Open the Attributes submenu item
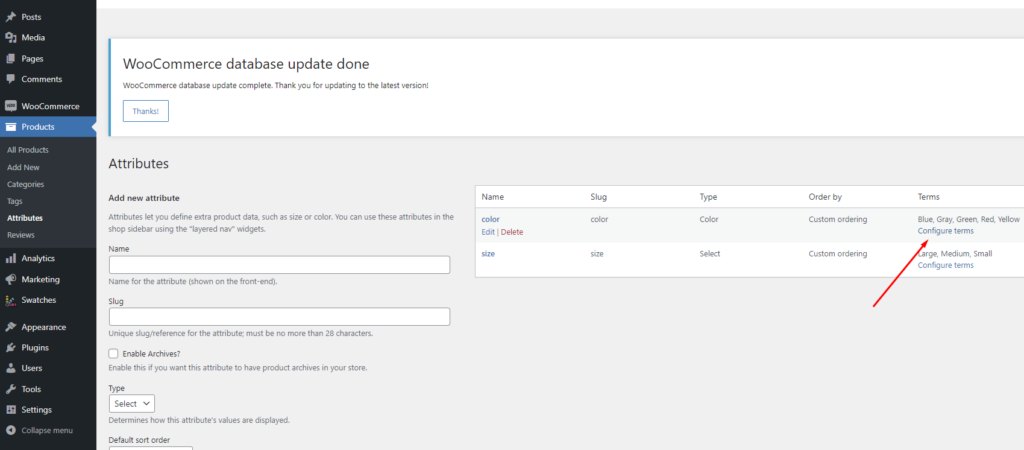 click(x=25, y=218)
